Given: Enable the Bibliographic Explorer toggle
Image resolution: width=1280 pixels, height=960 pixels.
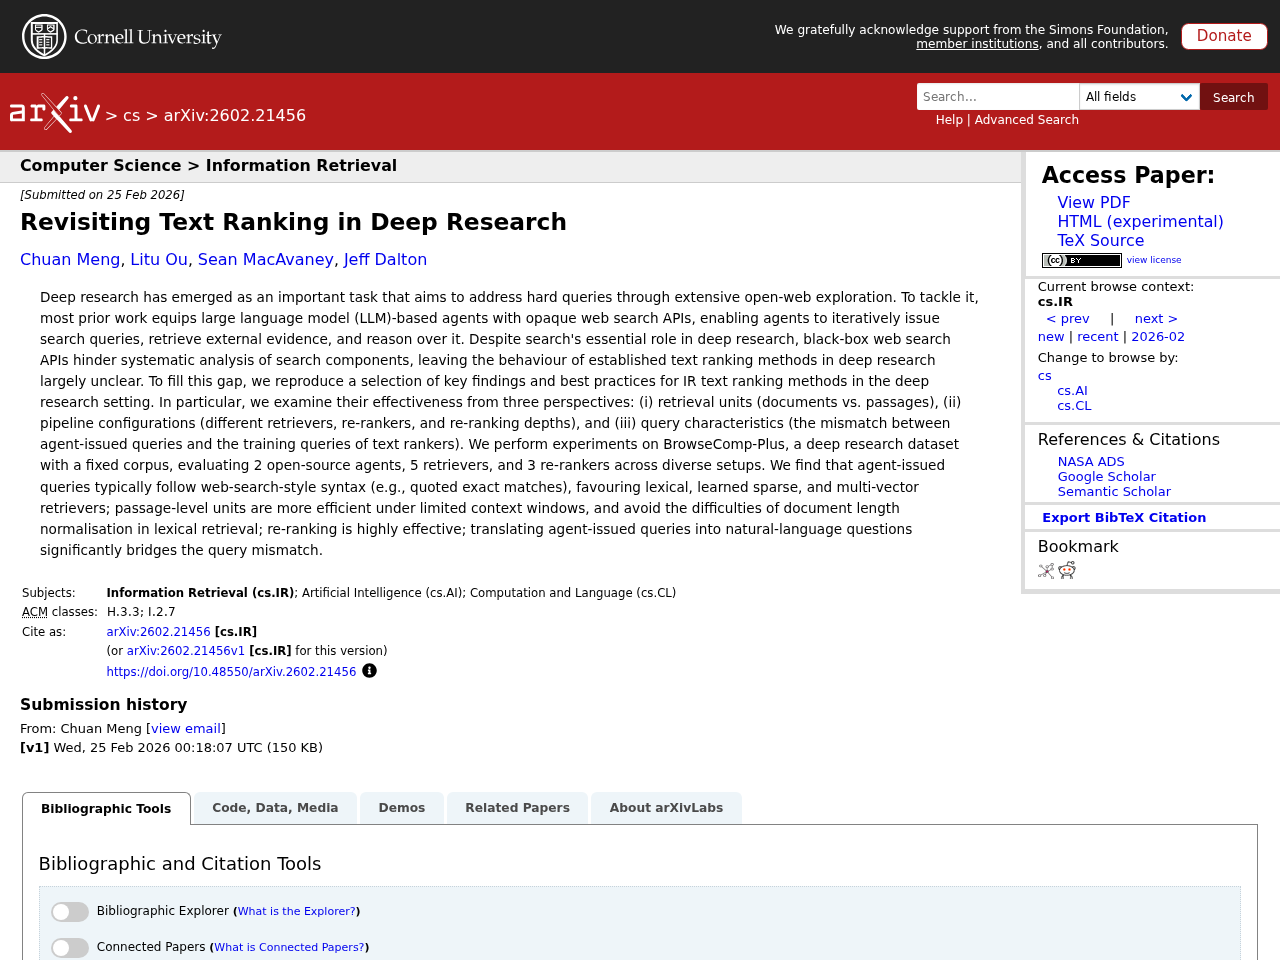Looking at the screenshot, I should pyautogui.click(x=68, y=911).
